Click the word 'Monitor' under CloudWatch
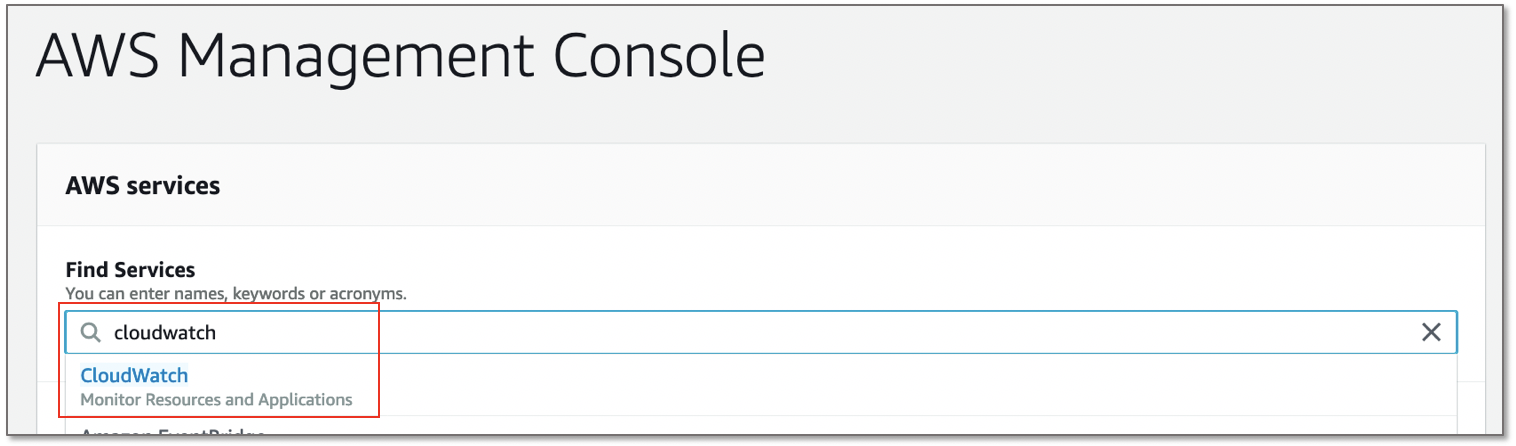This screenshot has height=446, width=1516. (110, 400)
